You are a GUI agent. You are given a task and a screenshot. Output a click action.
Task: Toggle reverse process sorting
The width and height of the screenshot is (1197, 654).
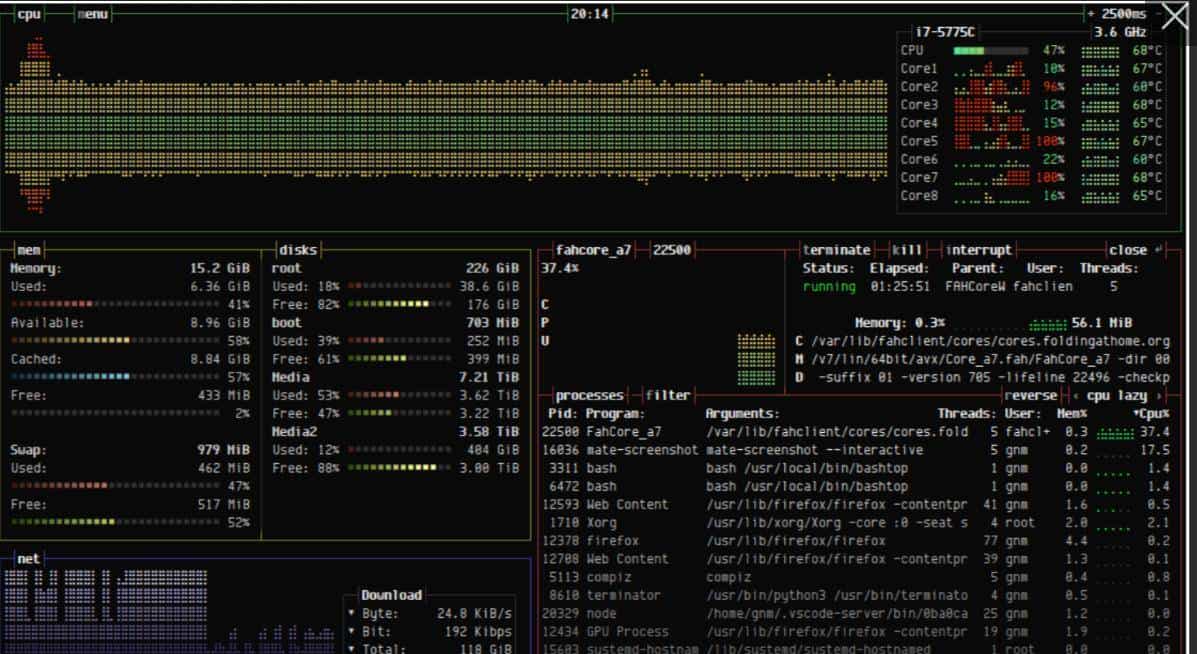(x=1030, y=394)
